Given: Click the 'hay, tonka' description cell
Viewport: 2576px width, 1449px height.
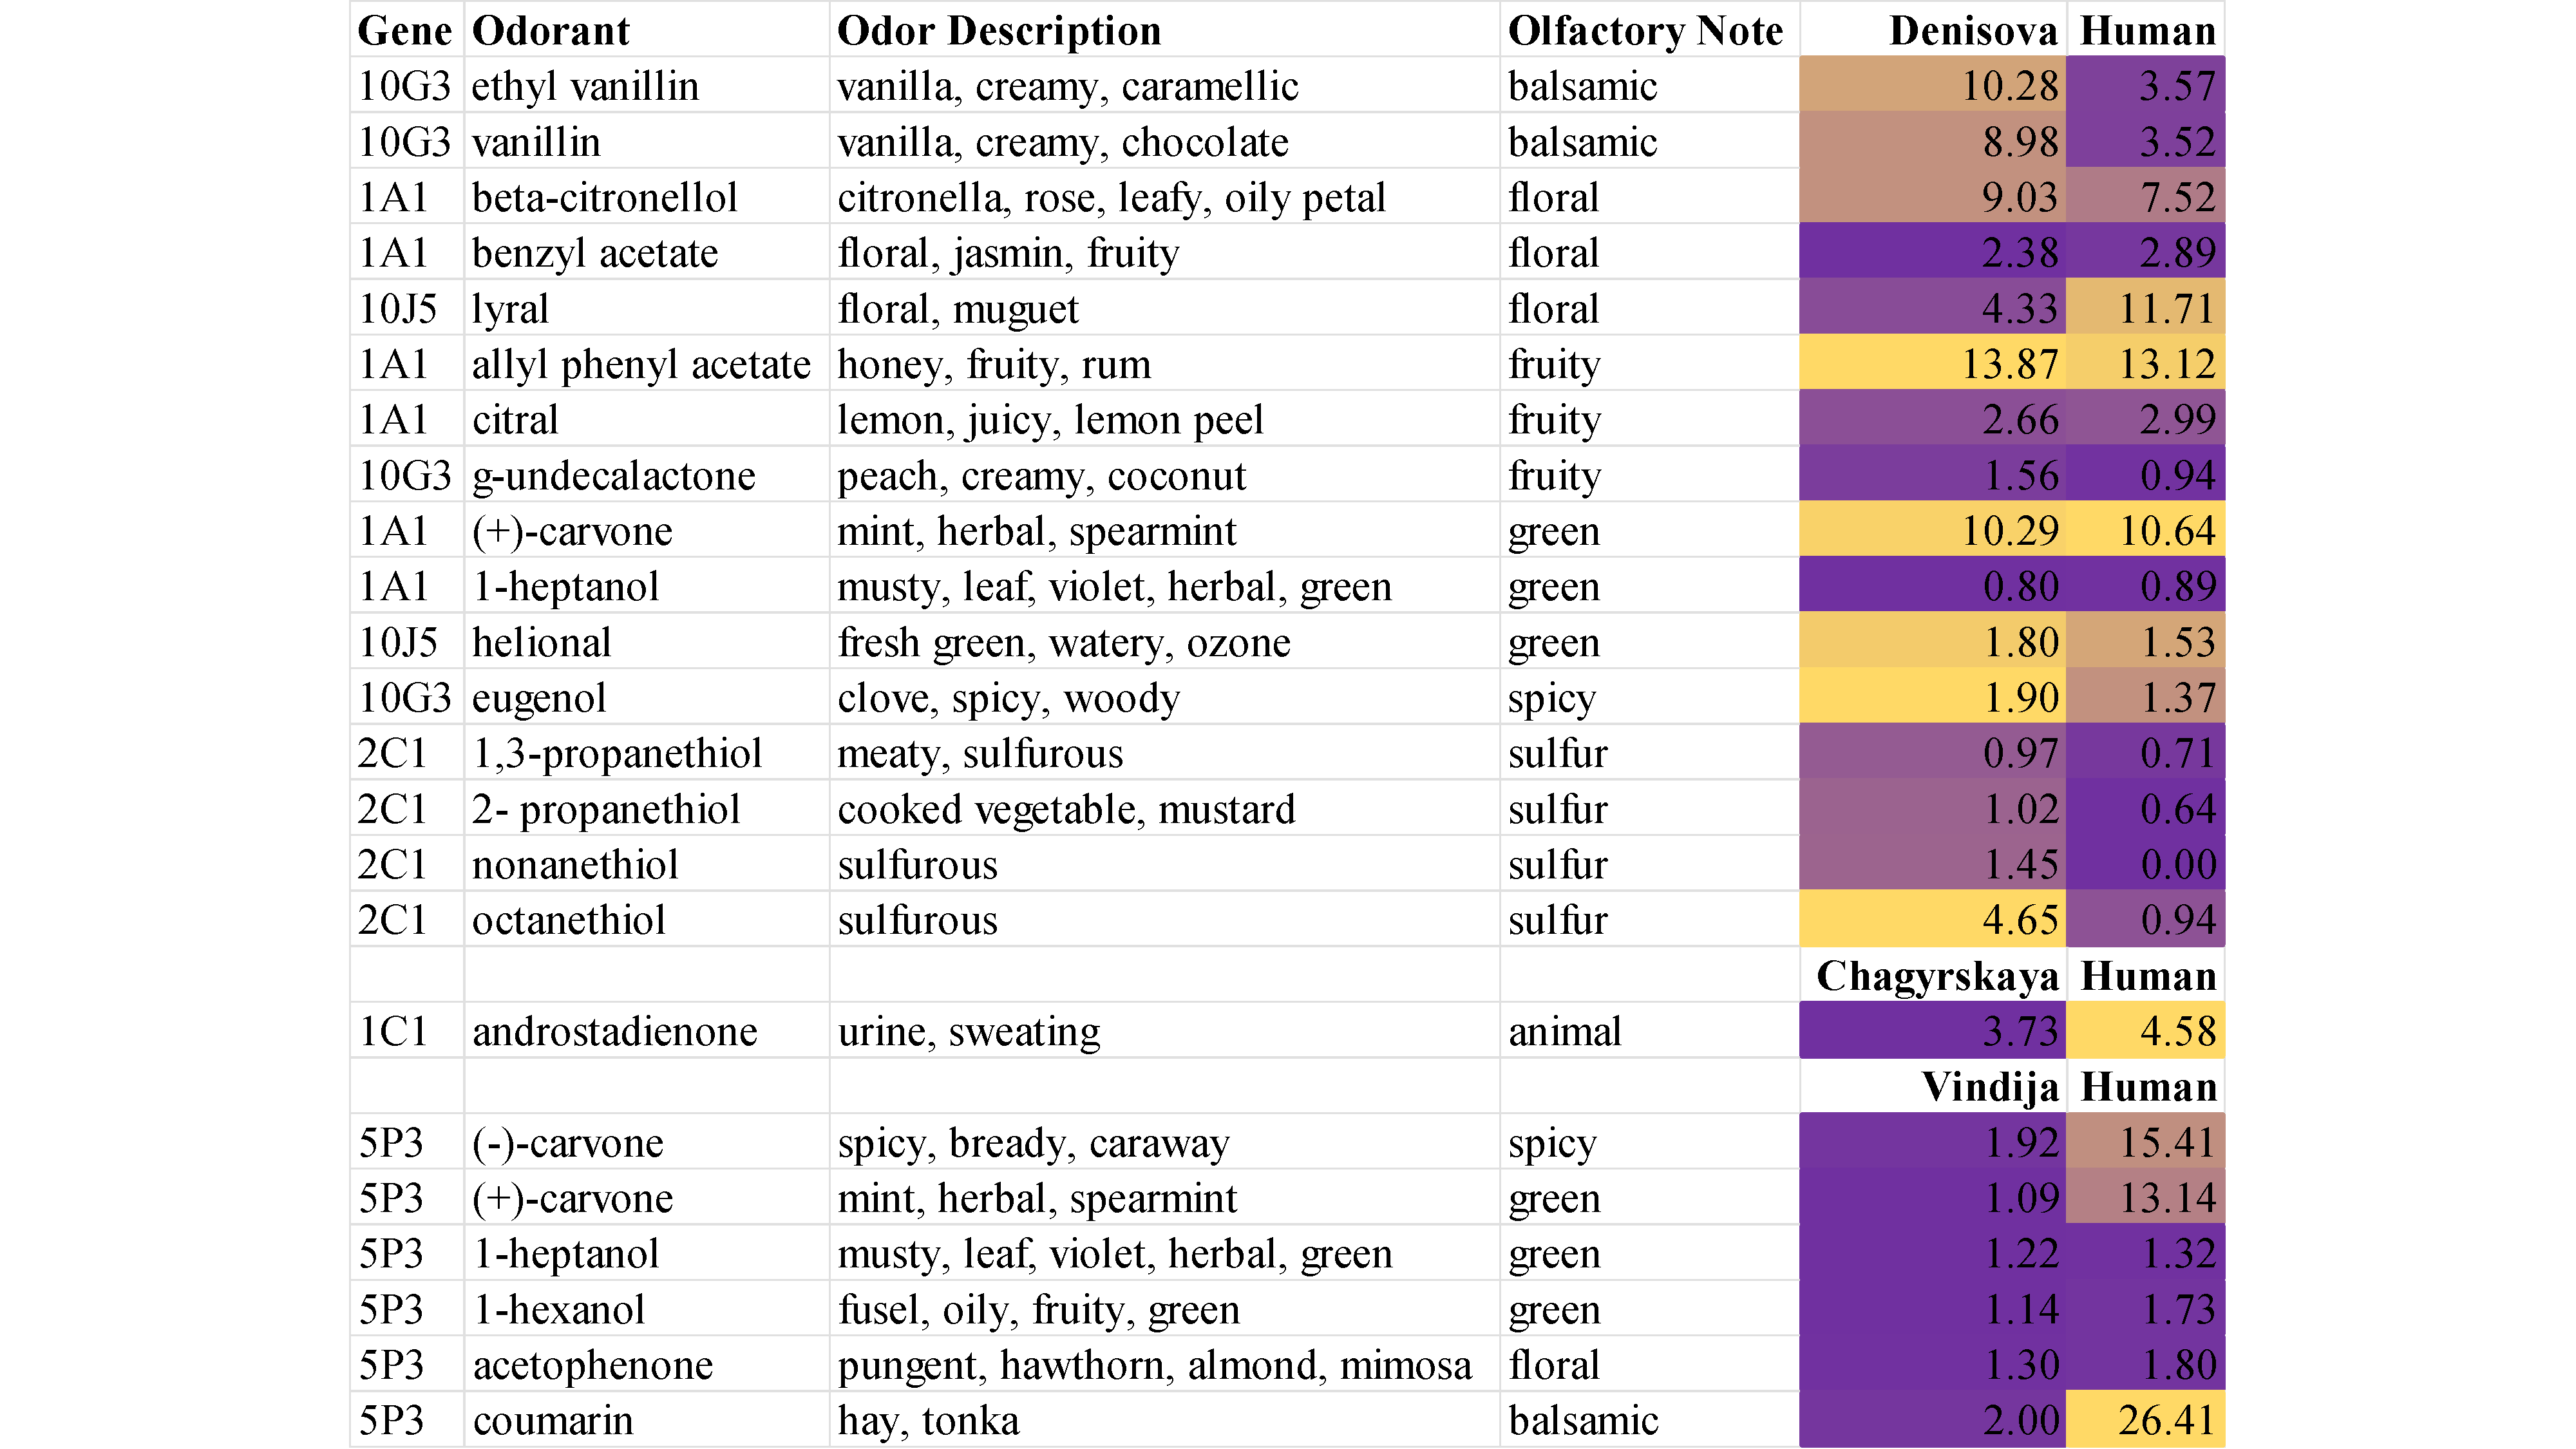Looking at the screenshot, I should click(x=928, y=1421).
